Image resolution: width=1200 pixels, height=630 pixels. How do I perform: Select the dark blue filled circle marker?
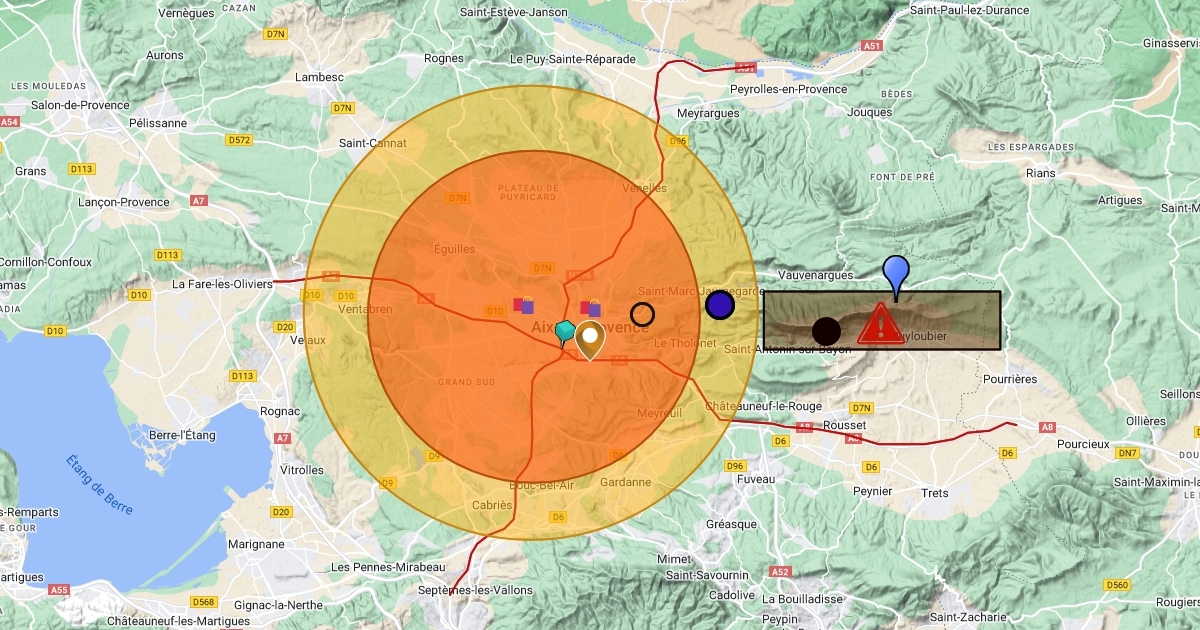(720, 304)
